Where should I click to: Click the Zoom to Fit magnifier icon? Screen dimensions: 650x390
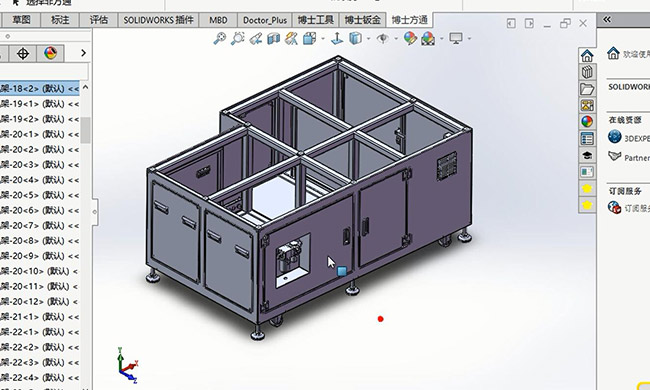pos(219,39)
